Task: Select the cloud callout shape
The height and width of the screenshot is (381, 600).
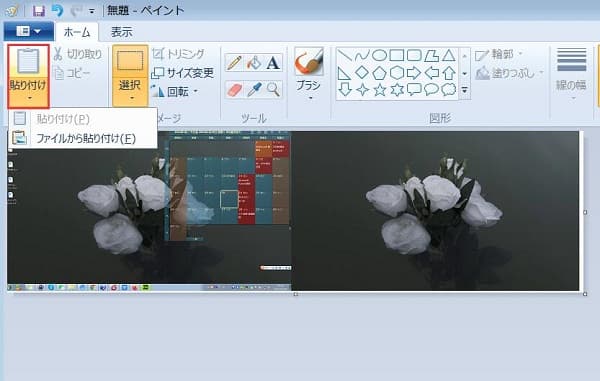Action: (x=449, y=90)
